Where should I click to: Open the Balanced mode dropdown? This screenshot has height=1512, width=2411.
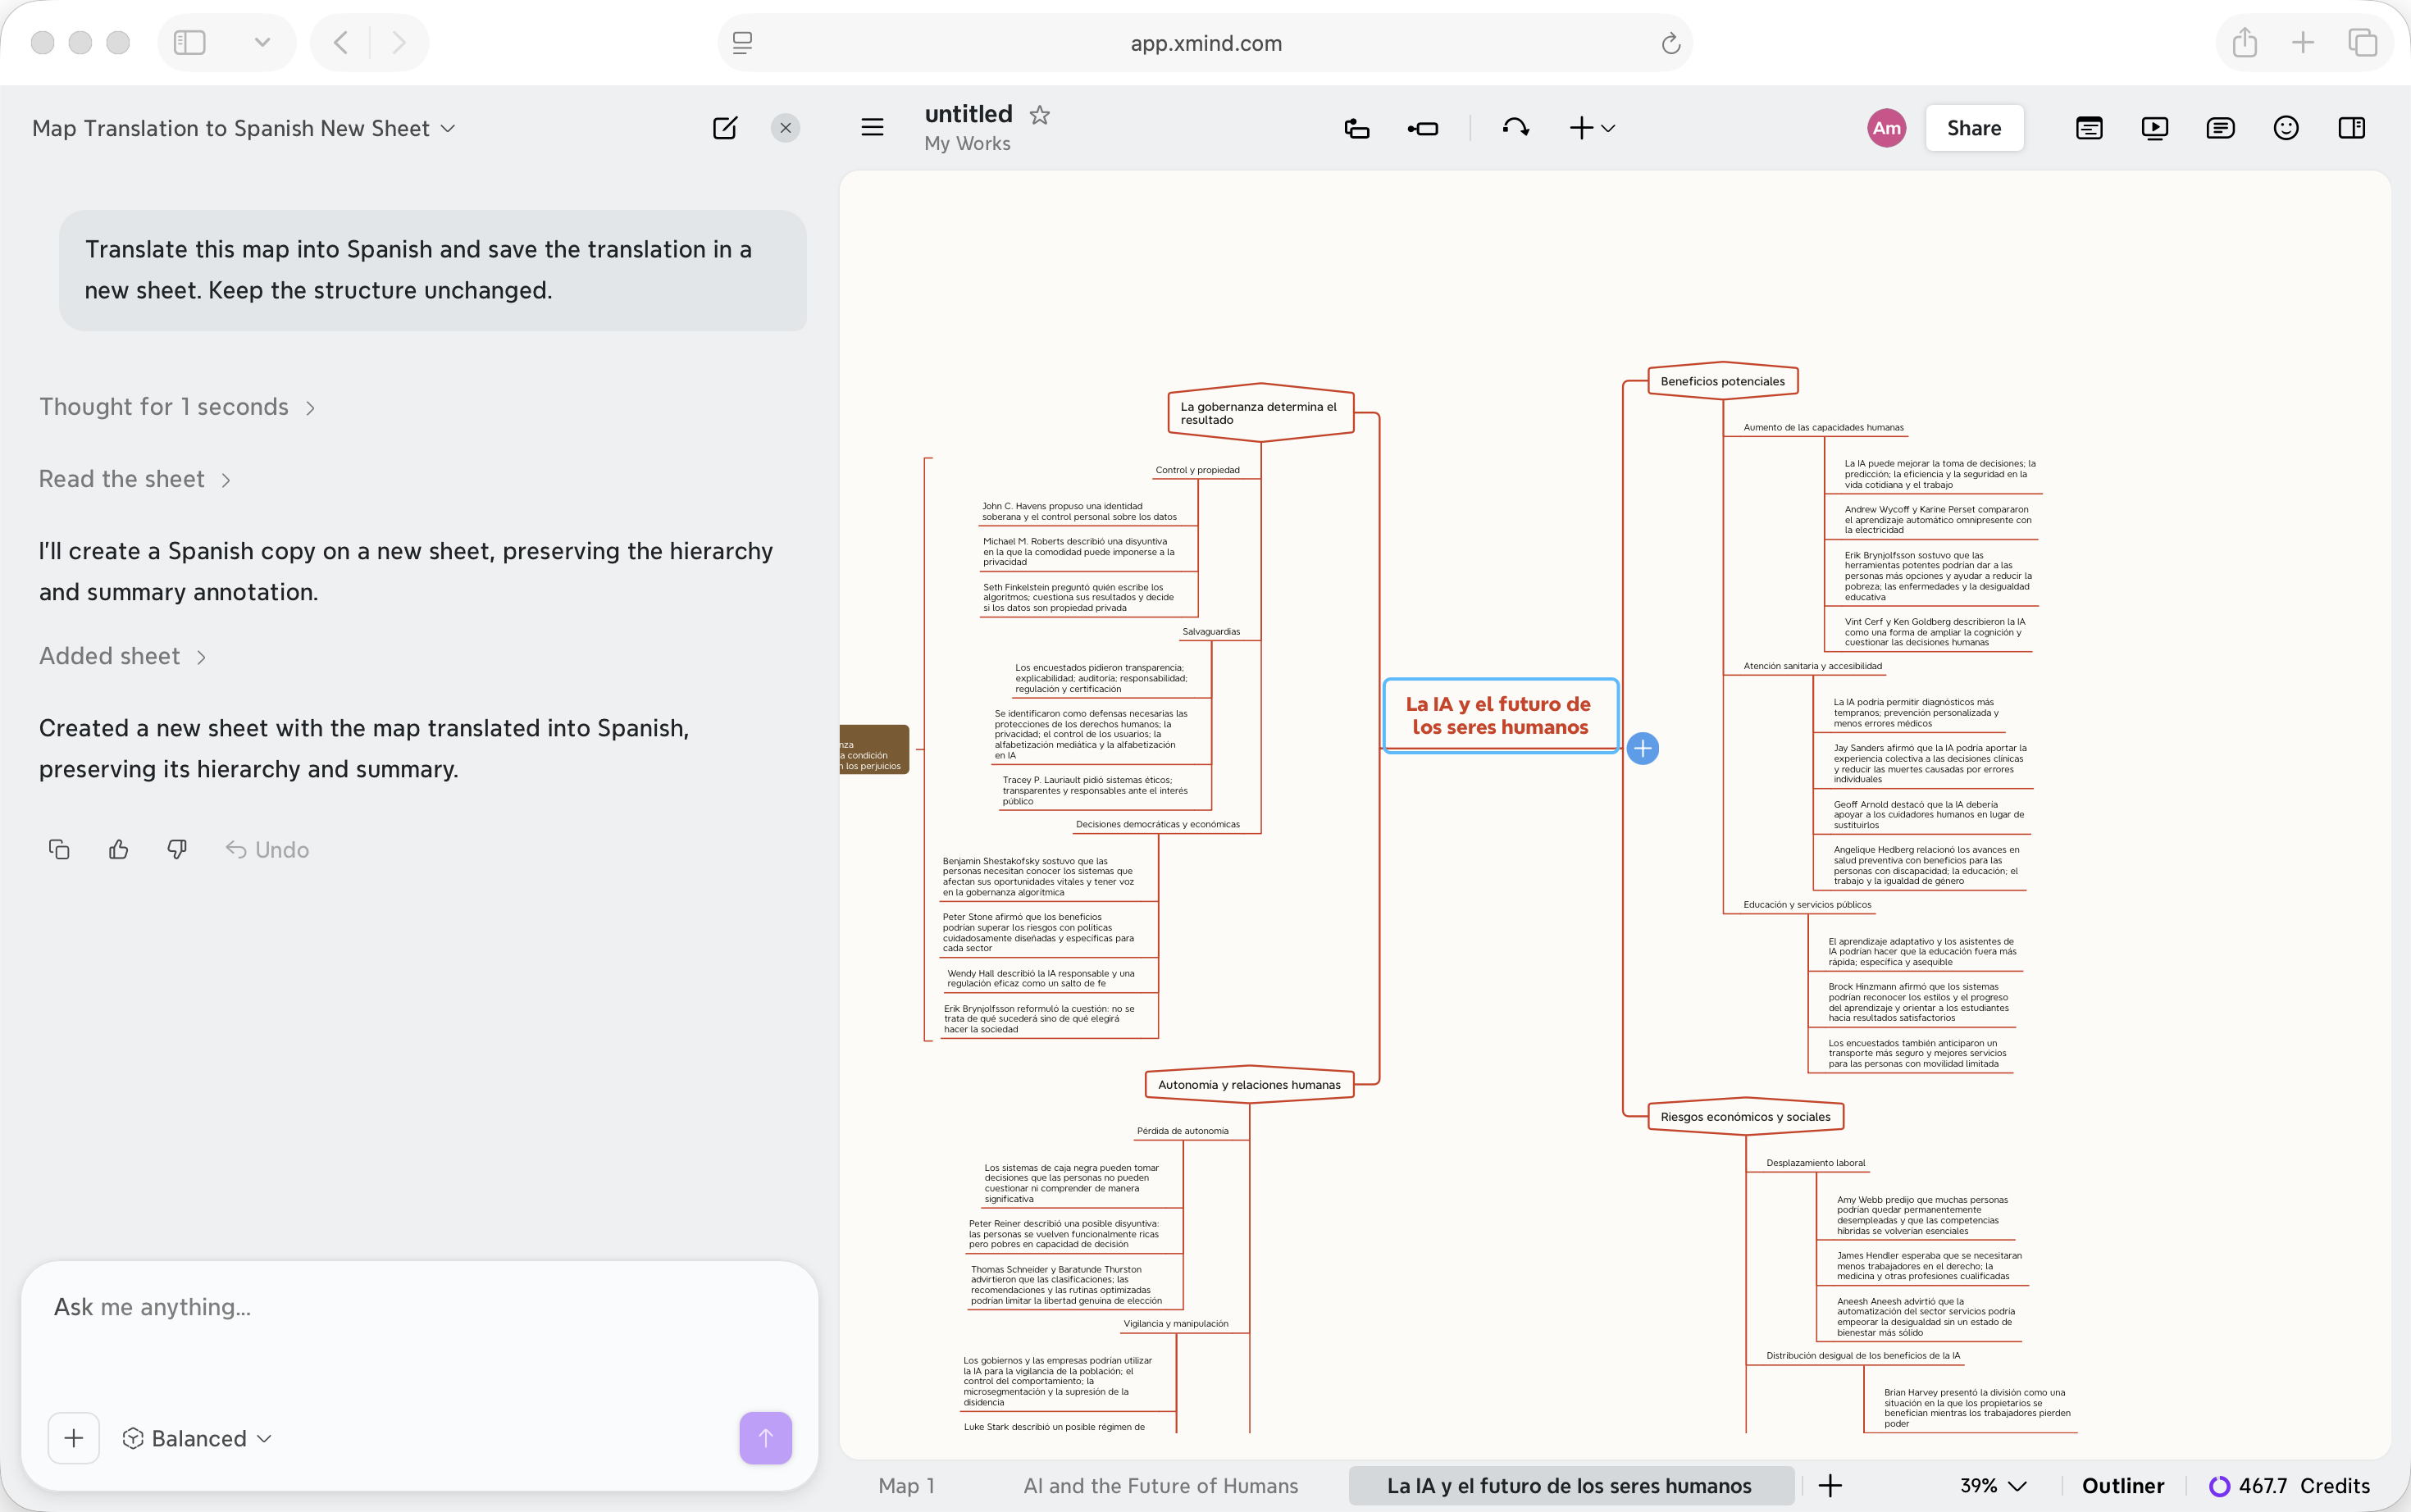[x=197, y=1438]
